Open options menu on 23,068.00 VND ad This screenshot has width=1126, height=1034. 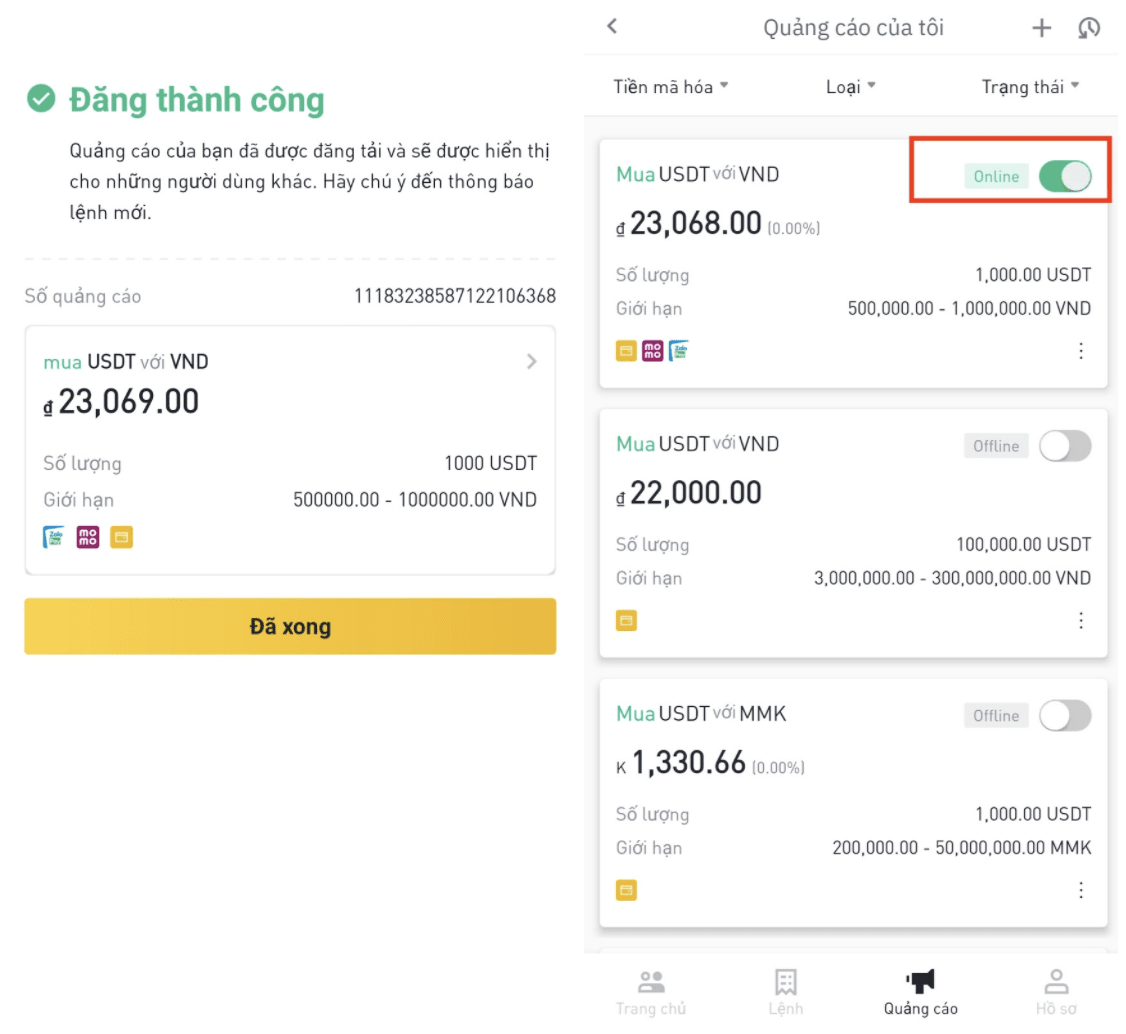point(1081,351)
